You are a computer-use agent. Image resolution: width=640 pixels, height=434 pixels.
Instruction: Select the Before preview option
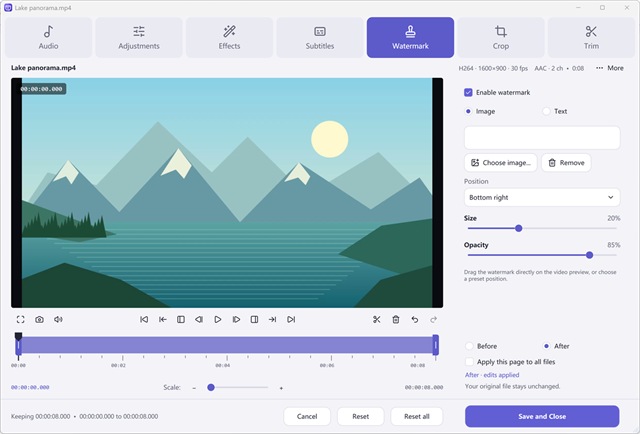pos(469,346)
